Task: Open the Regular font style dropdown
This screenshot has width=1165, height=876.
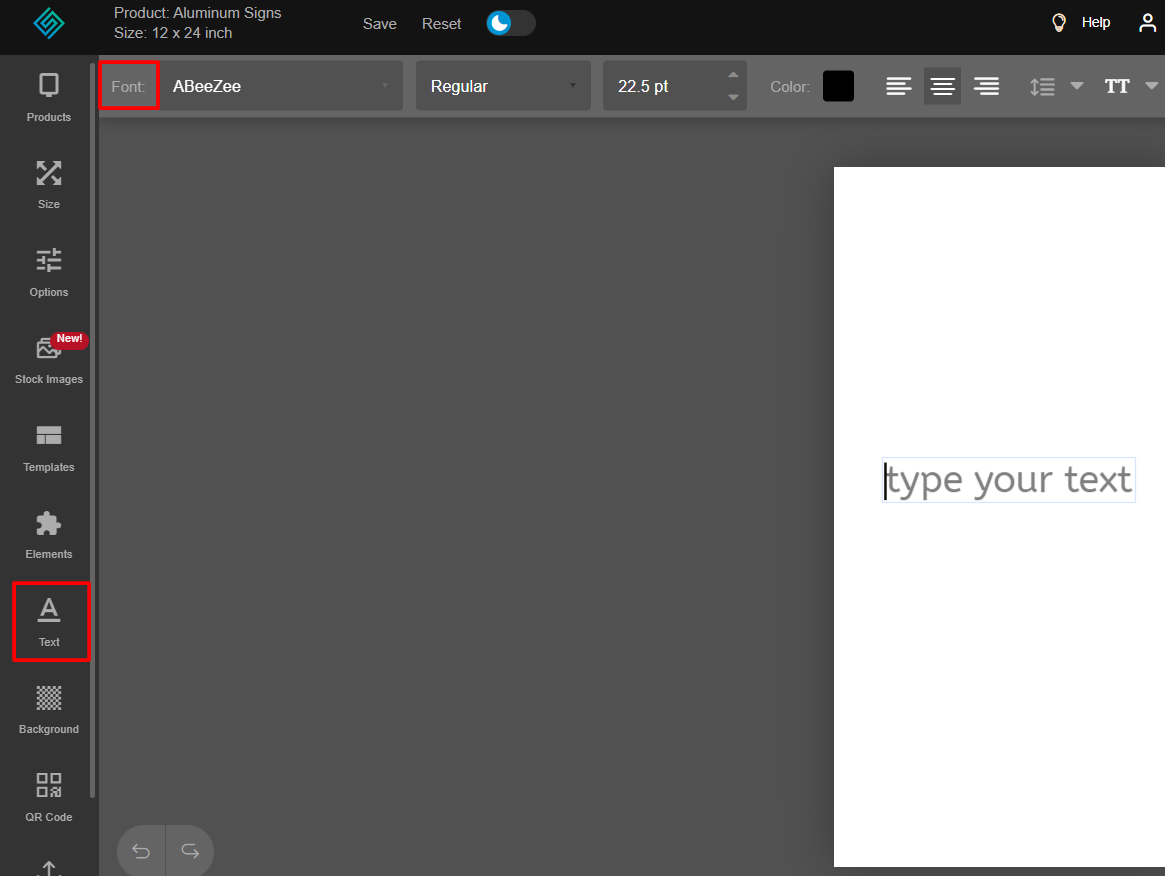Action: click(x=503, y=86)
